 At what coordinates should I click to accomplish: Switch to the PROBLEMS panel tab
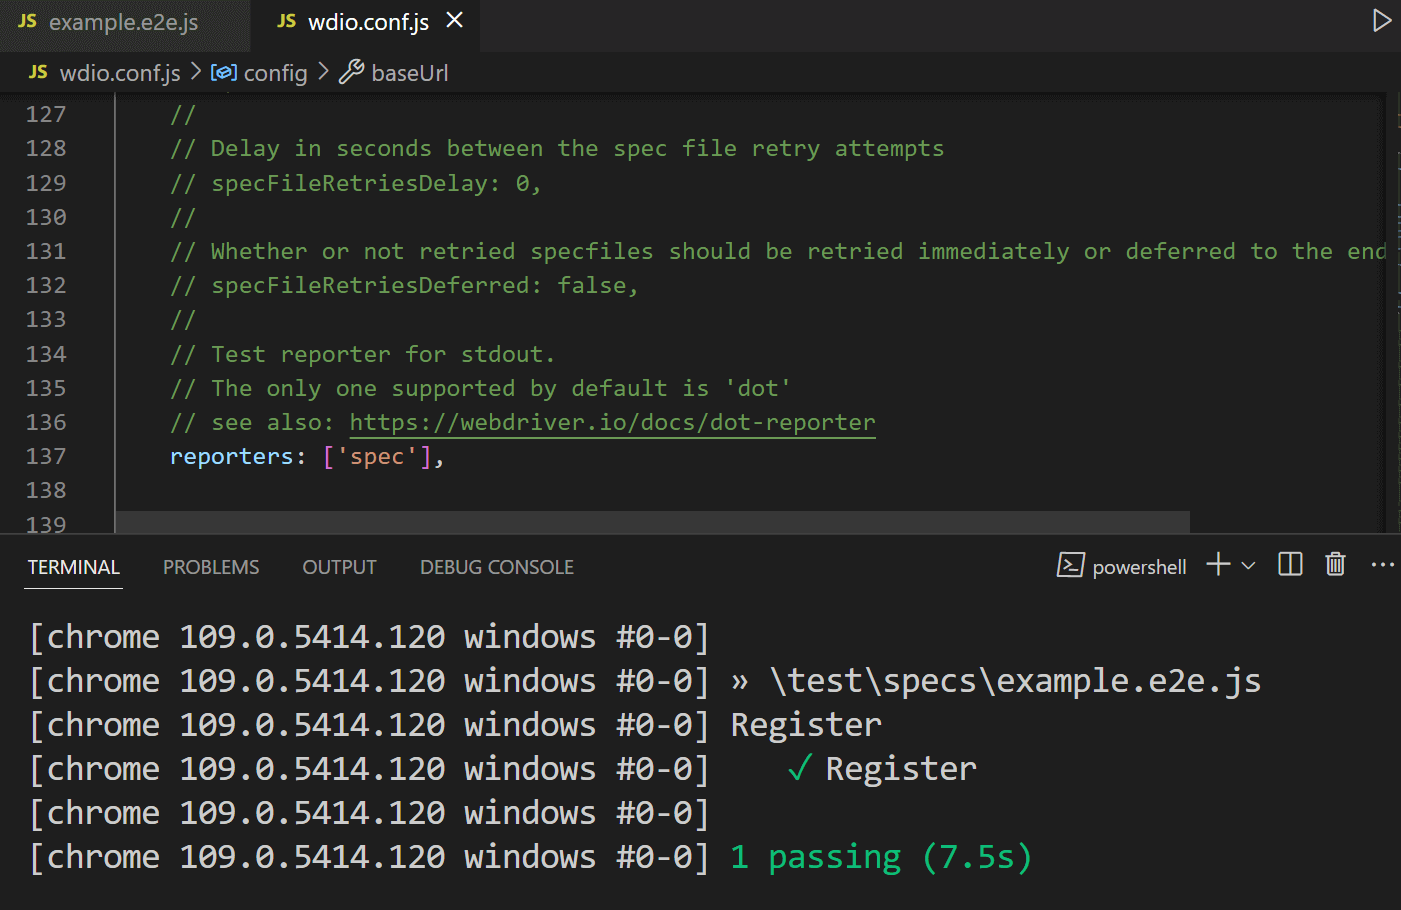click(211, 567)
